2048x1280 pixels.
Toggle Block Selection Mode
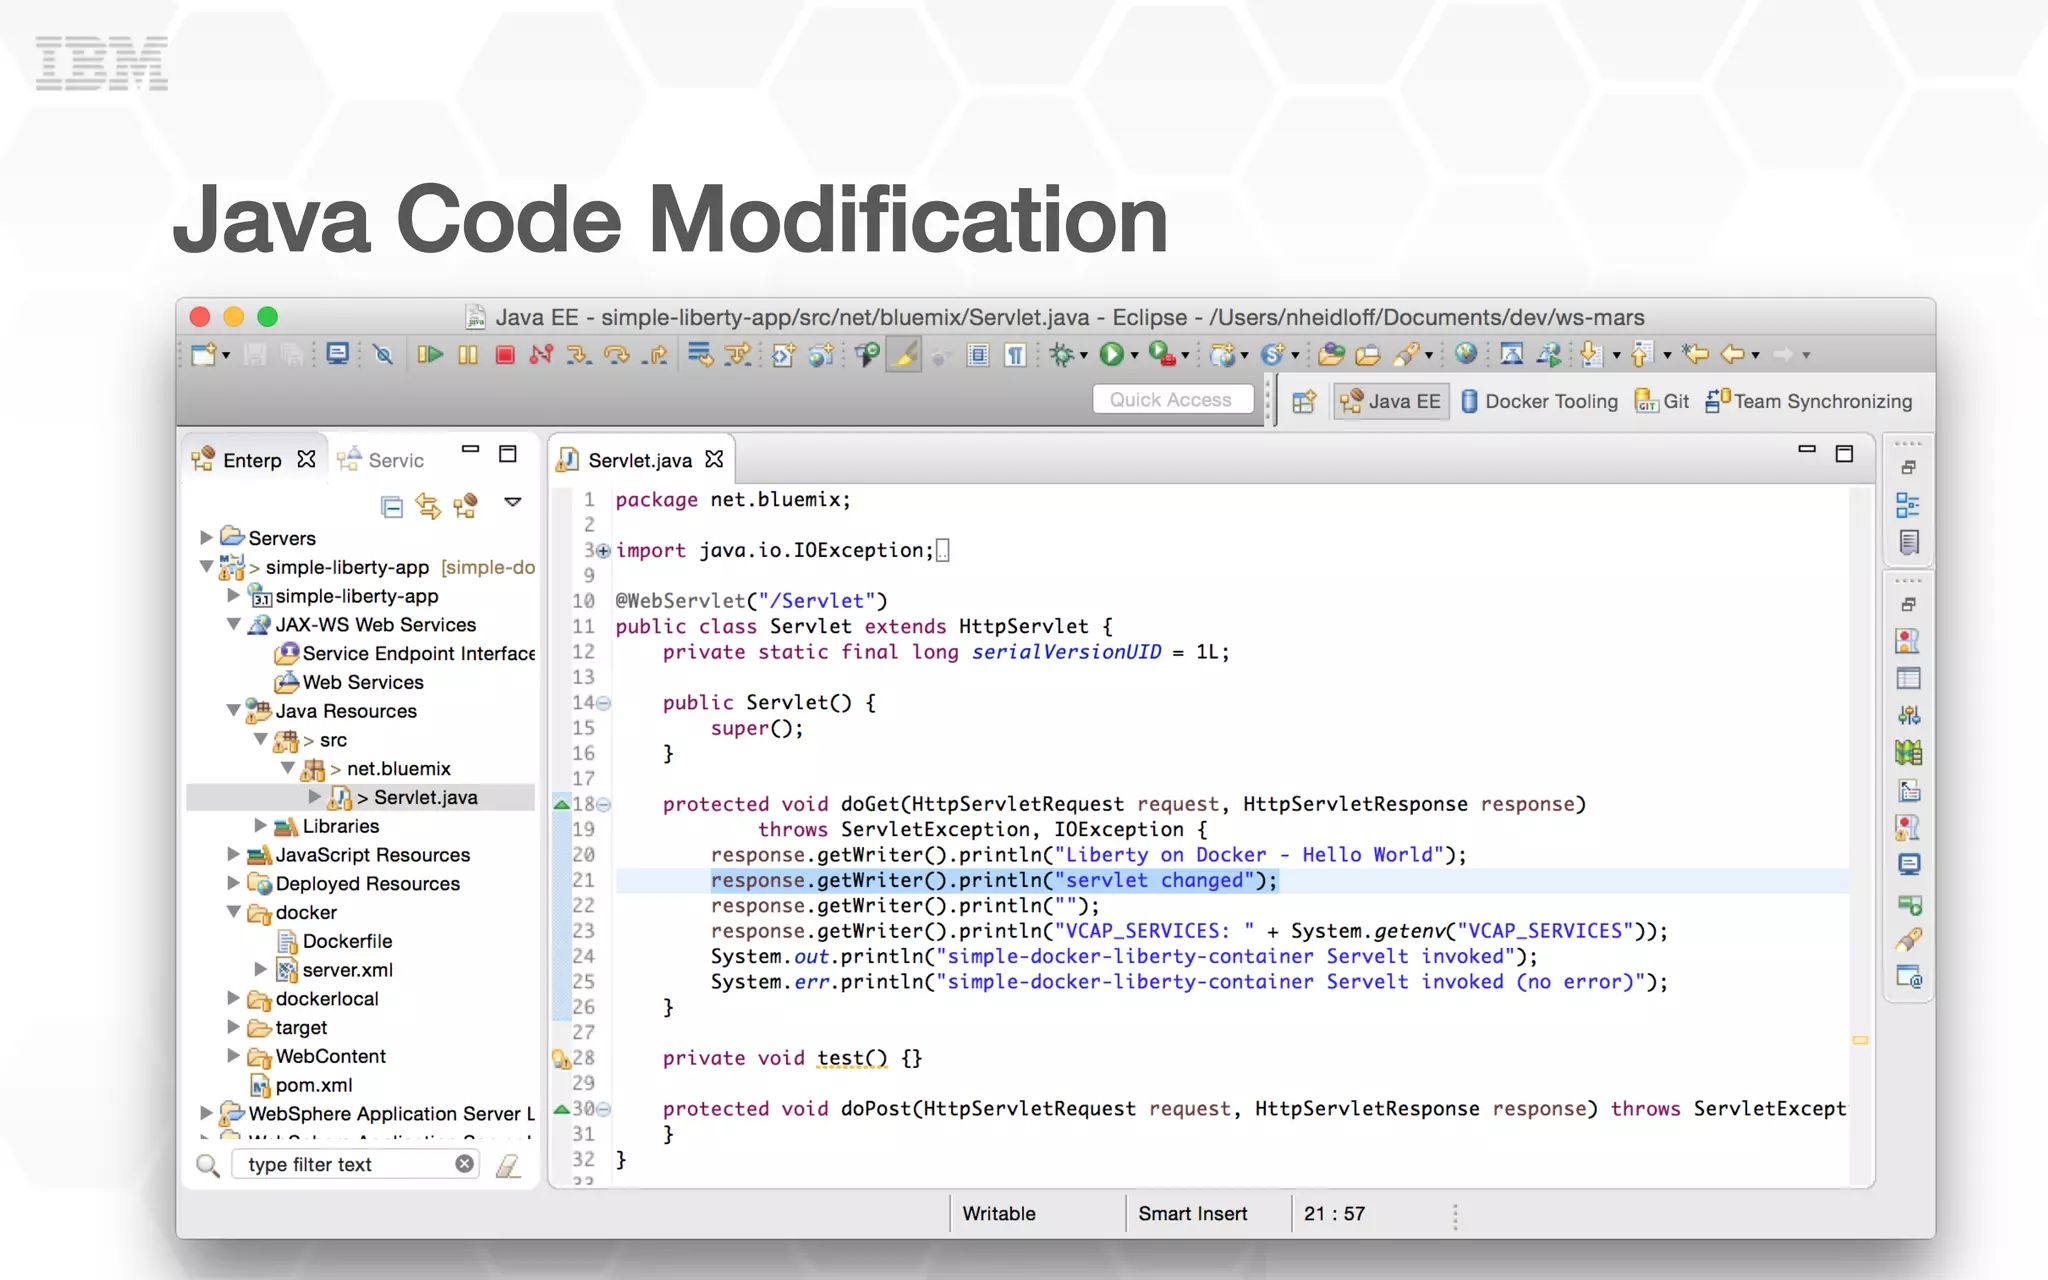coord(978,354)
